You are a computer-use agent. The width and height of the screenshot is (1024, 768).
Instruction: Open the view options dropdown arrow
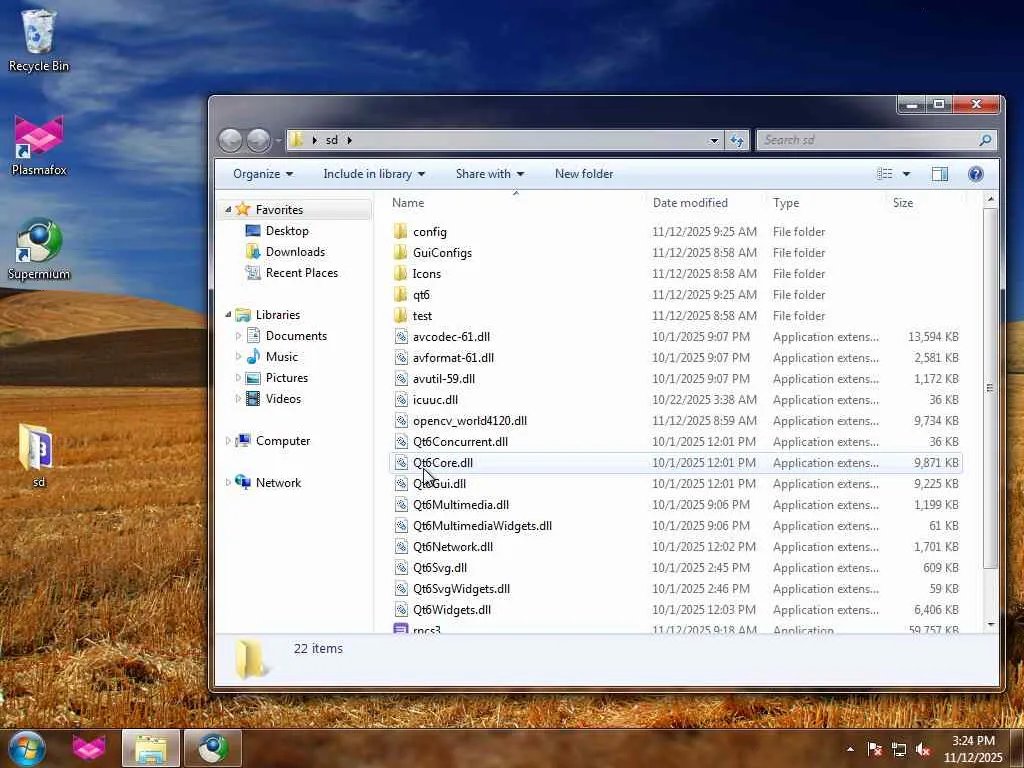pos(906,174)
